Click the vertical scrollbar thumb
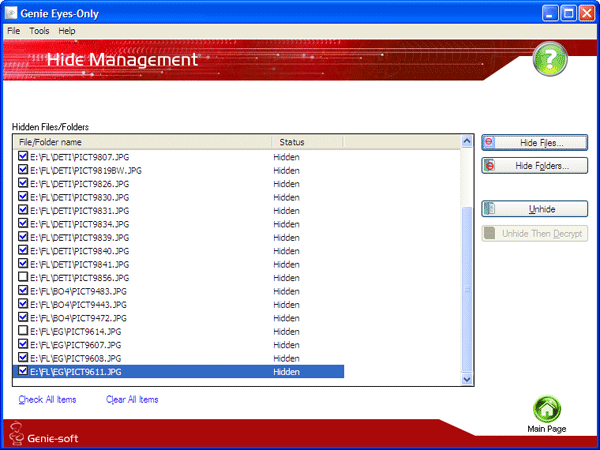 (467, 290)
